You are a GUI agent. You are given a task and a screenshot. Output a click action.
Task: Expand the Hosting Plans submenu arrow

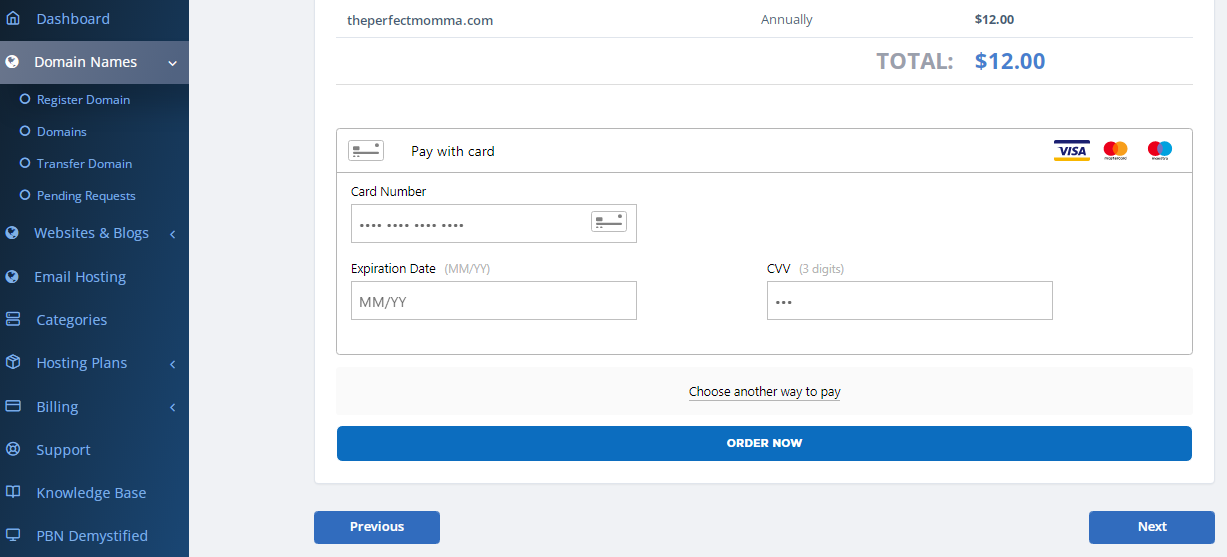pos(173,364)
